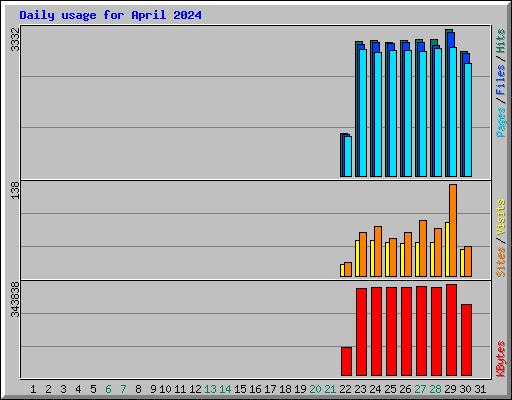Click day 26 on the date axis
This screenshot has height=400, width=512.
pos(405,389)
